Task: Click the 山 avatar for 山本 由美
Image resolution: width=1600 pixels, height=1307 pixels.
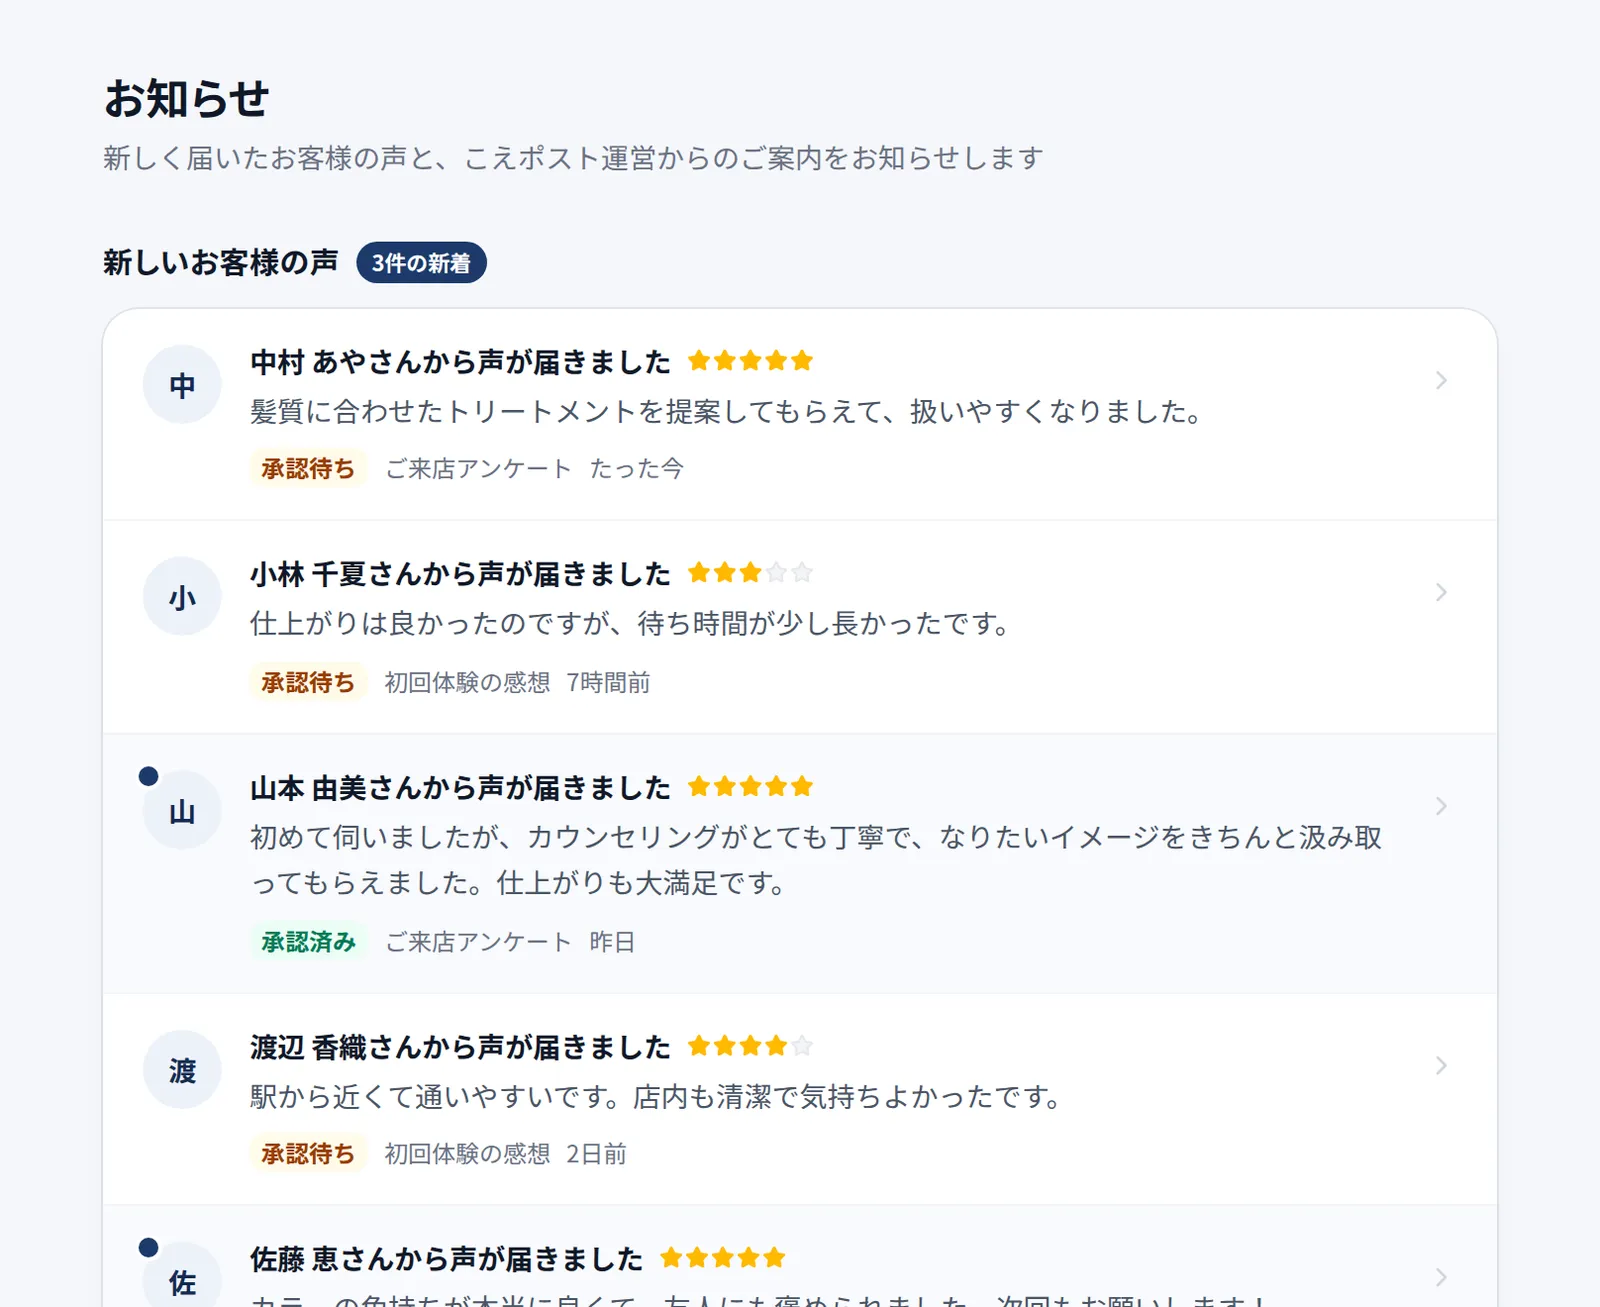Action: coord(182,810)
